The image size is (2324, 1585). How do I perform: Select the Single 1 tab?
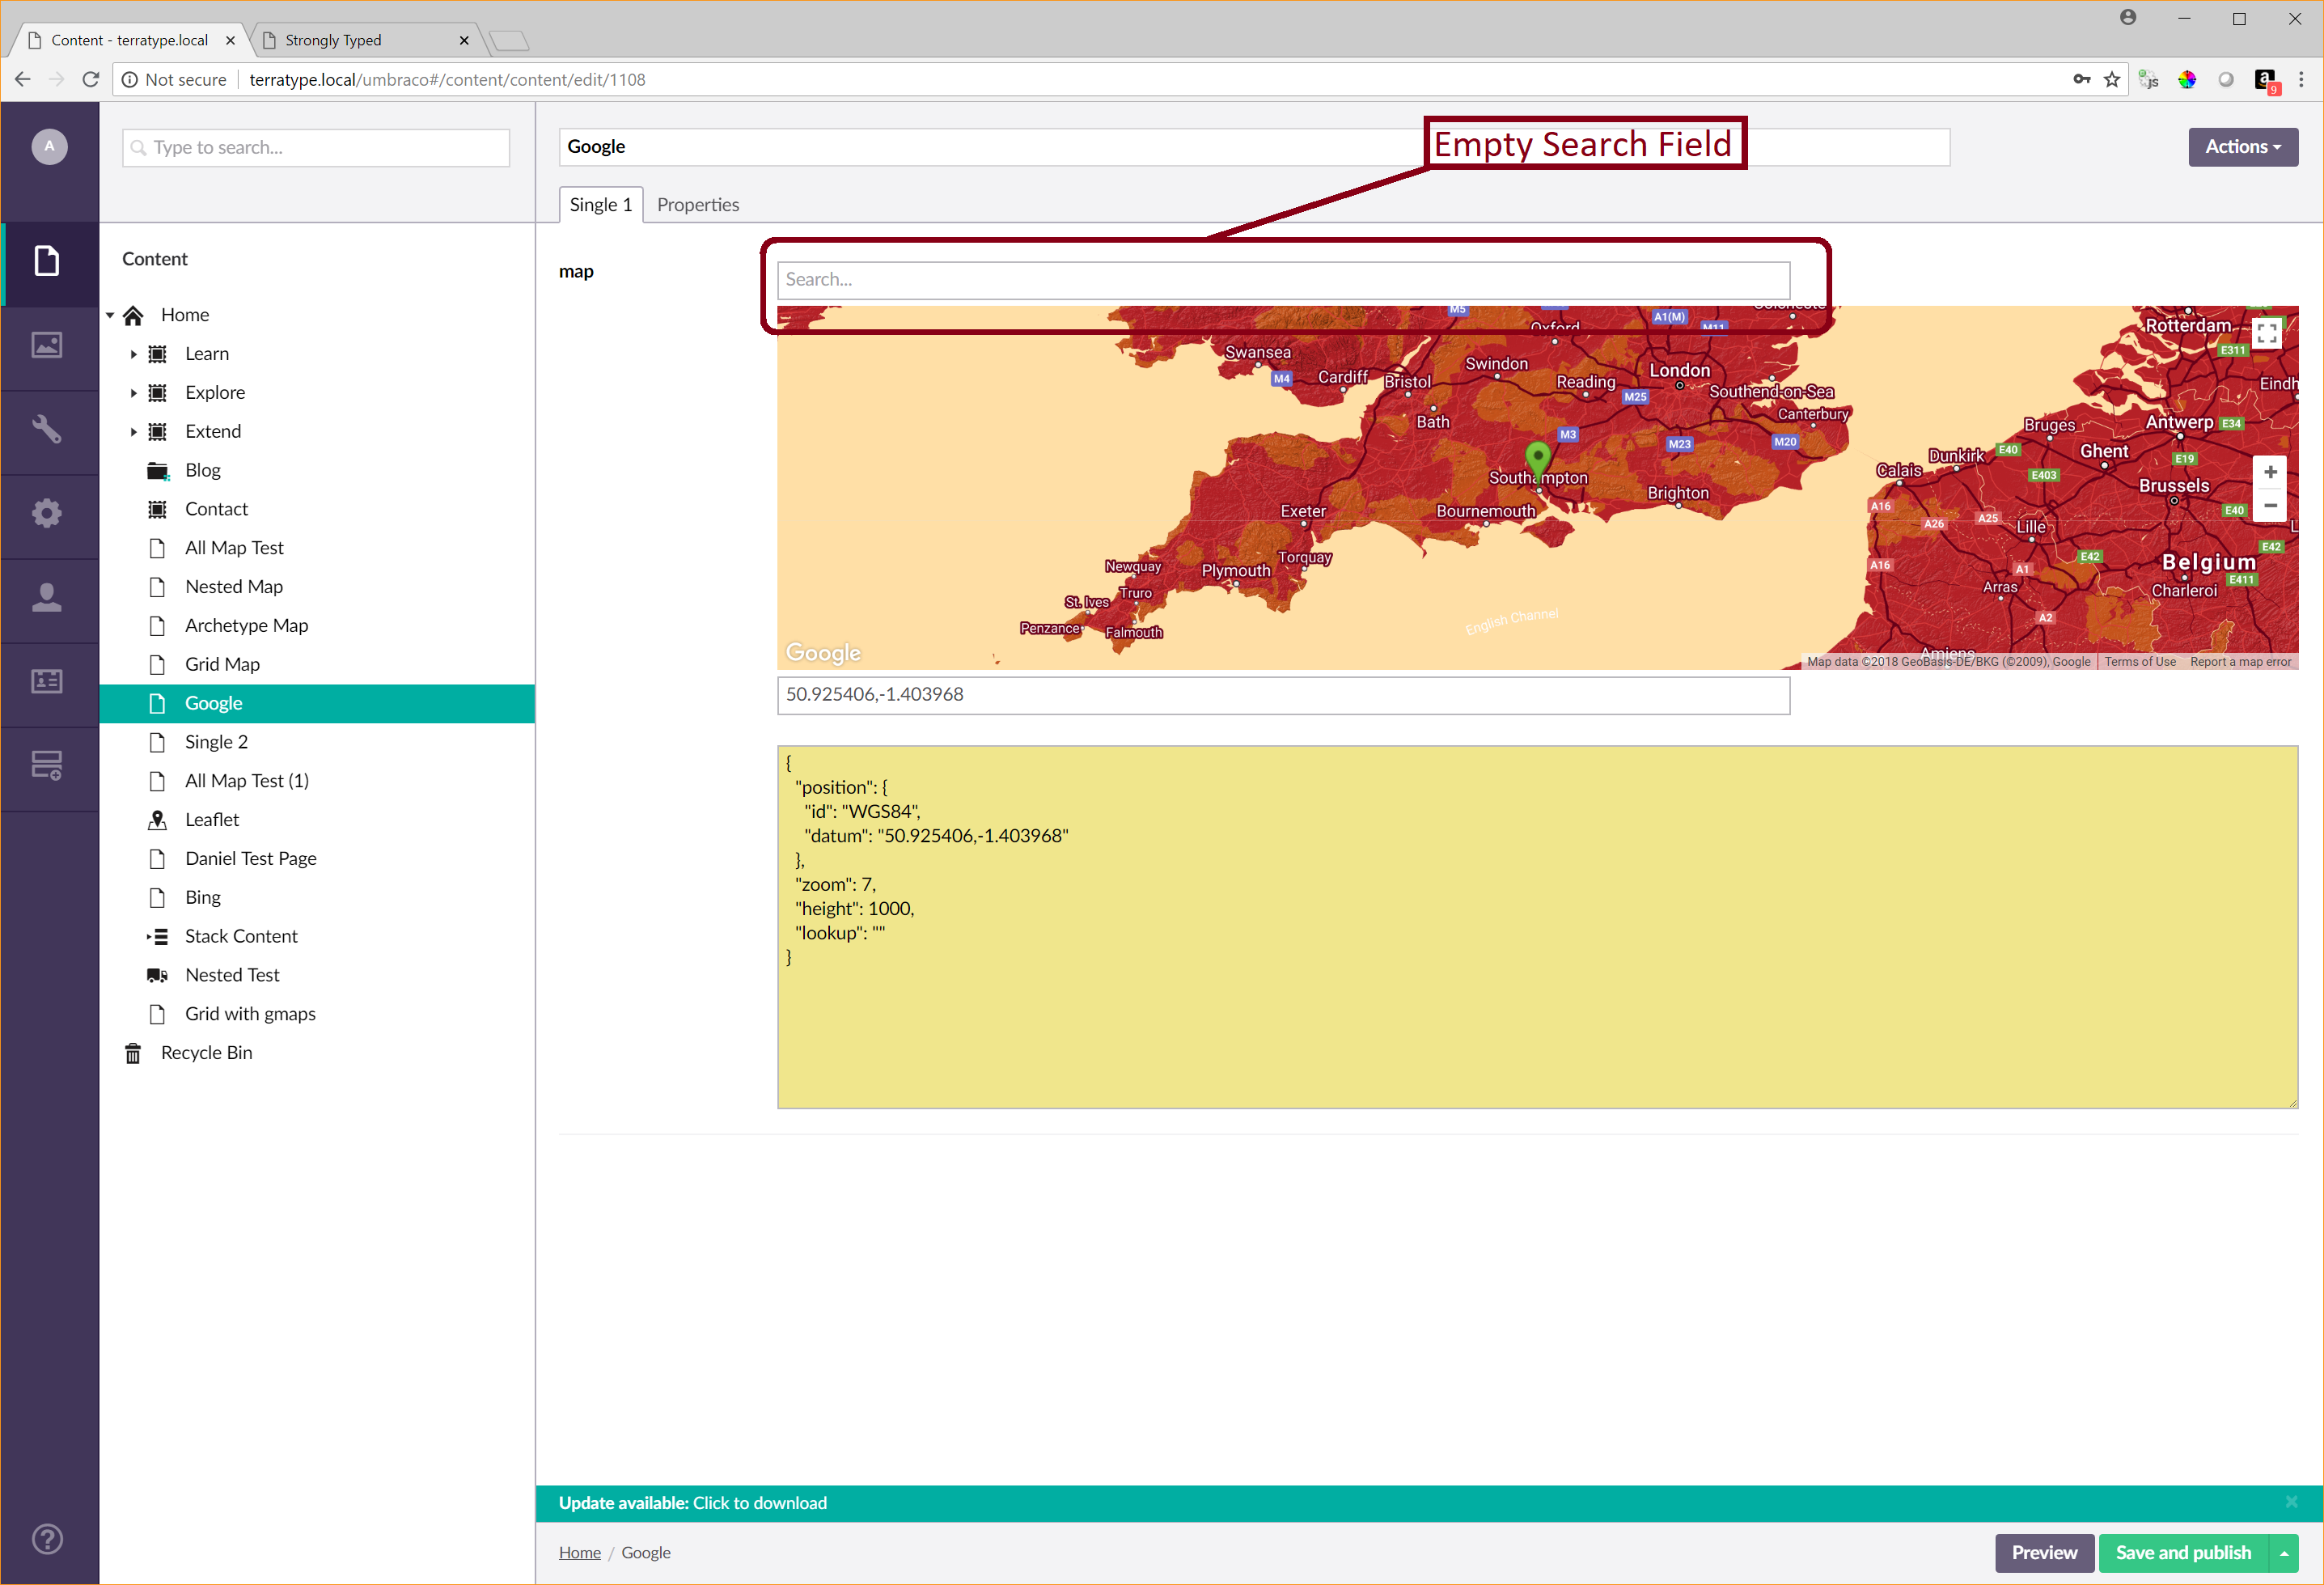[600, 205]
